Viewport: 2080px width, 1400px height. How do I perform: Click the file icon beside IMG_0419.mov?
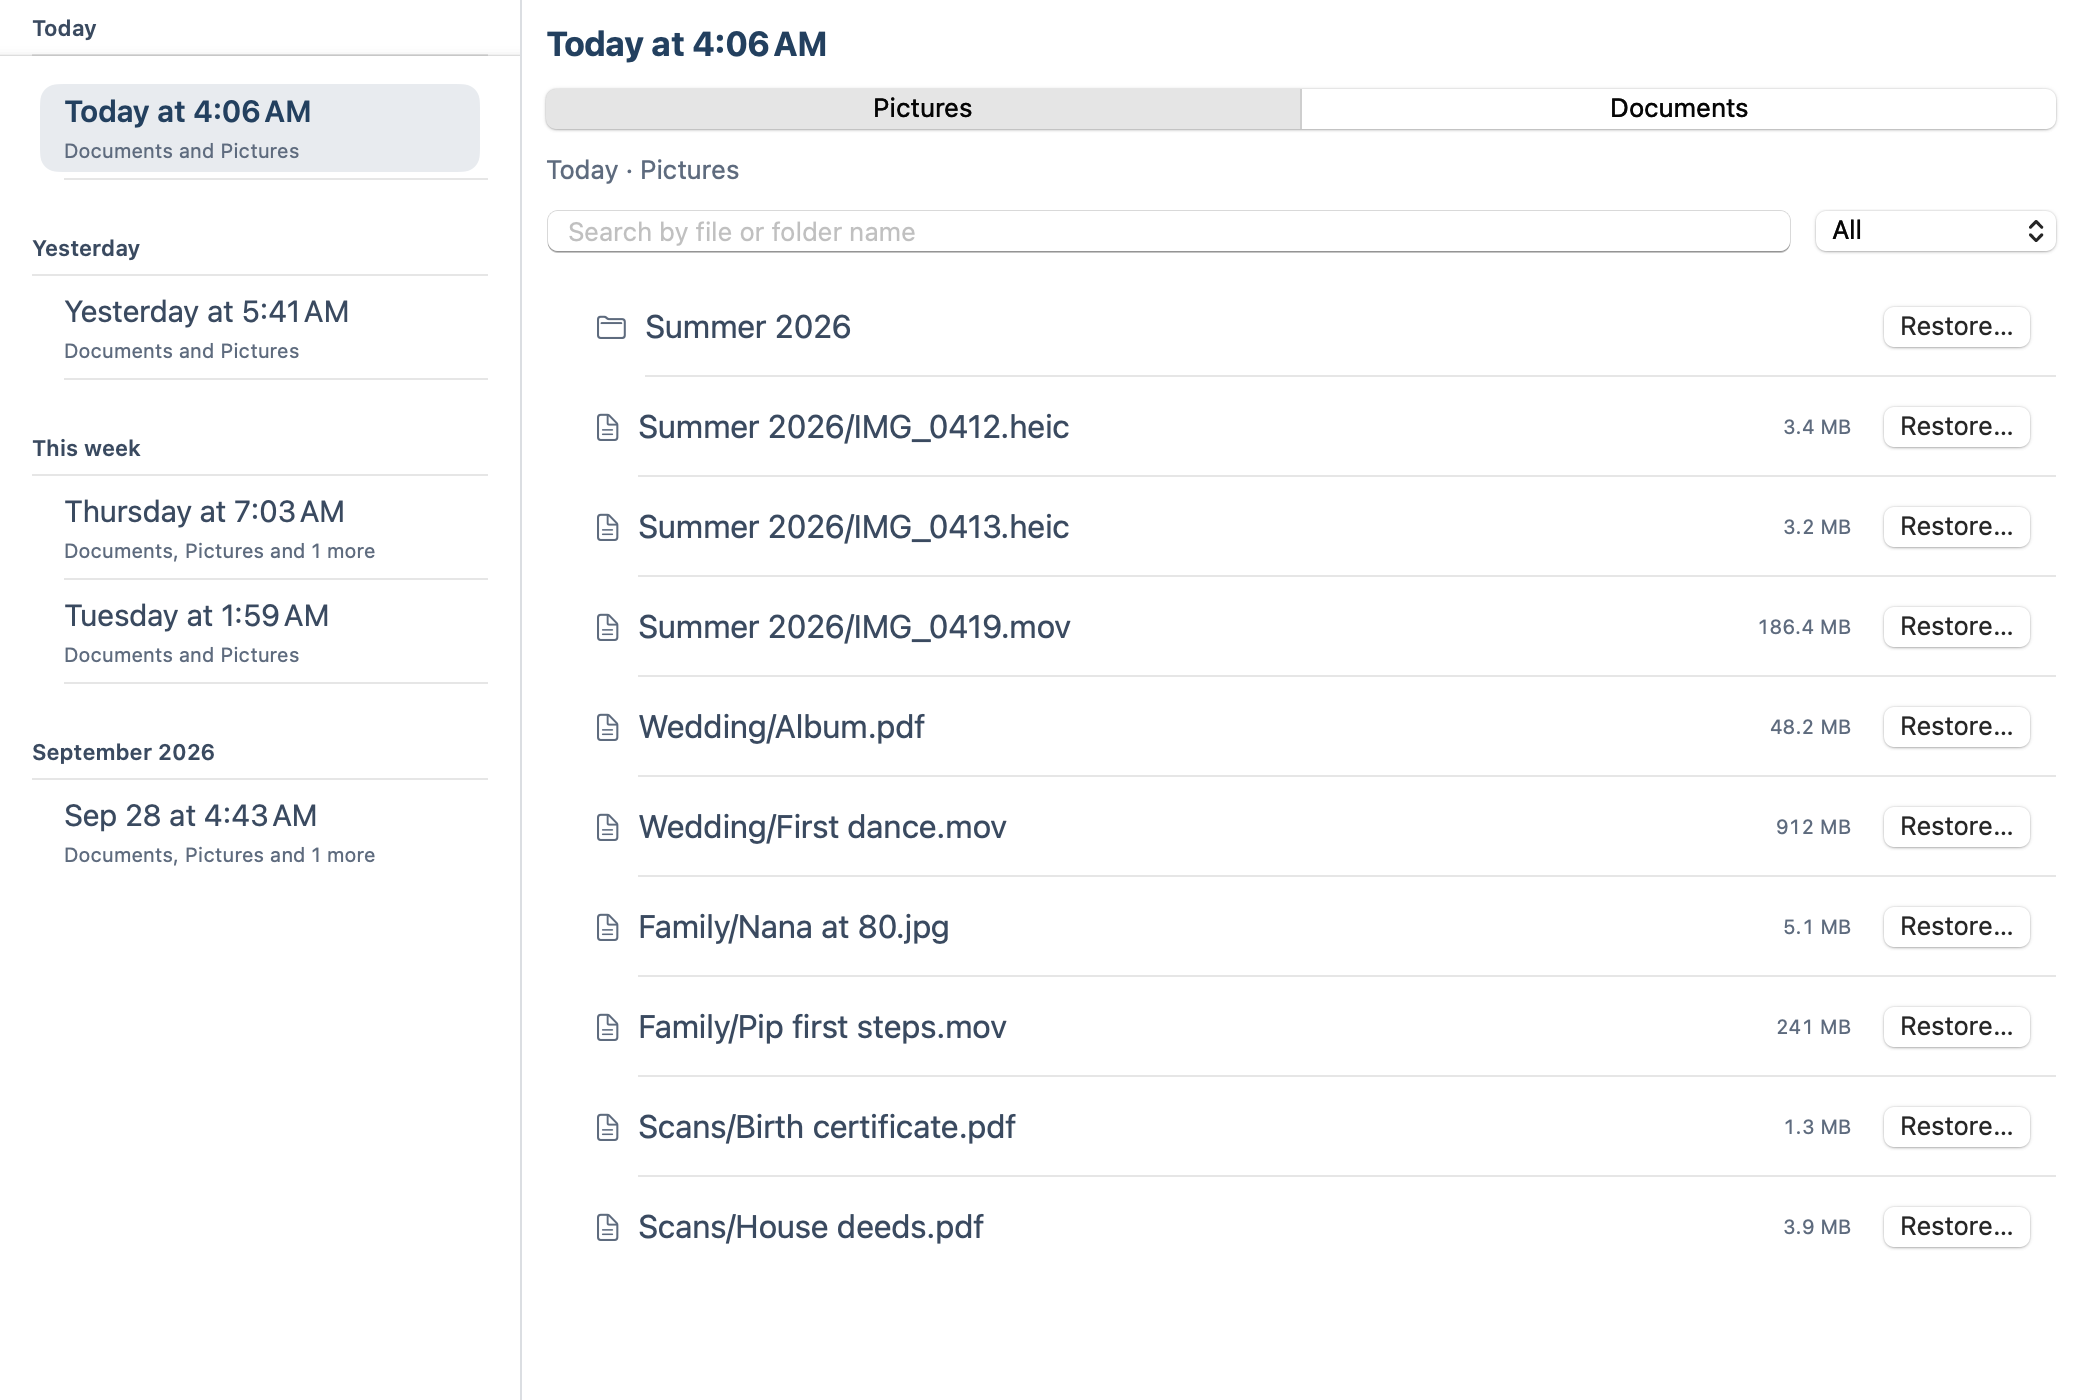pyautogui.click(x=607, y=627)
